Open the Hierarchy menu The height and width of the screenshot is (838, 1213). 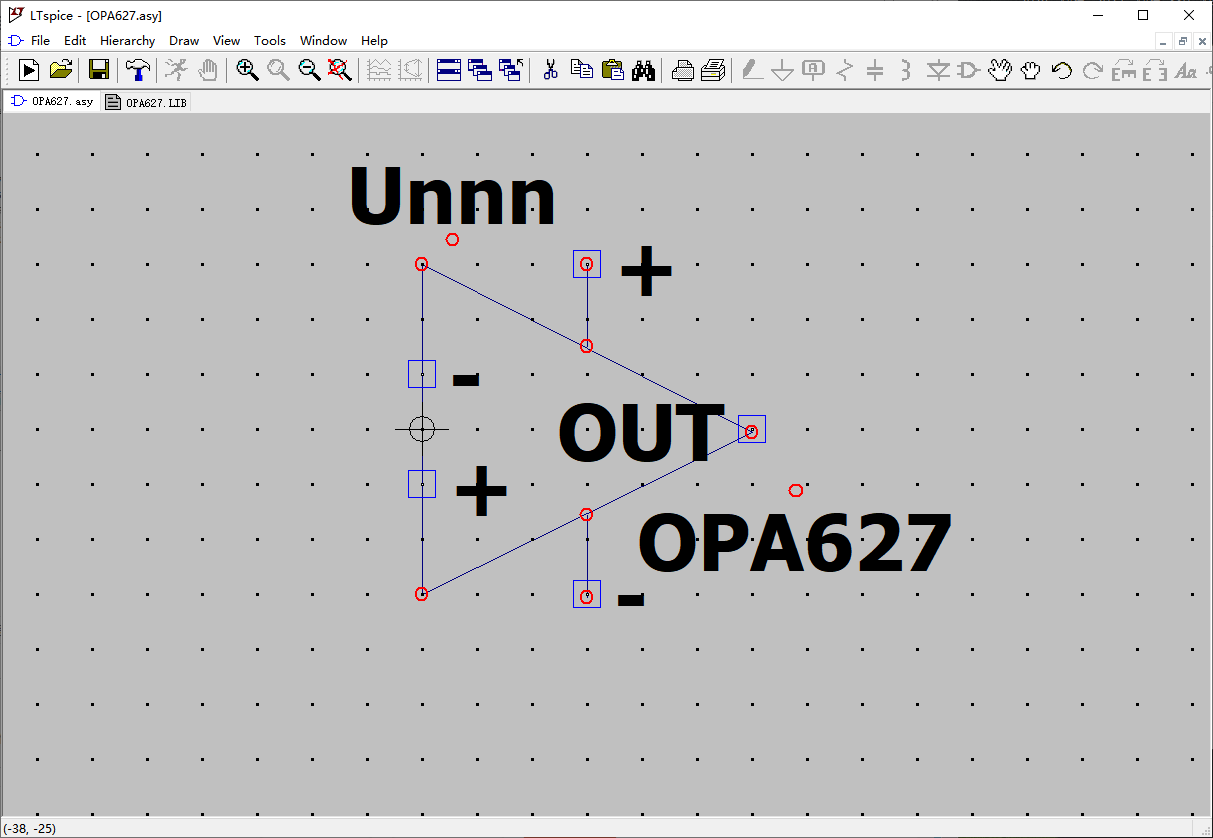(x=128, y=41)
